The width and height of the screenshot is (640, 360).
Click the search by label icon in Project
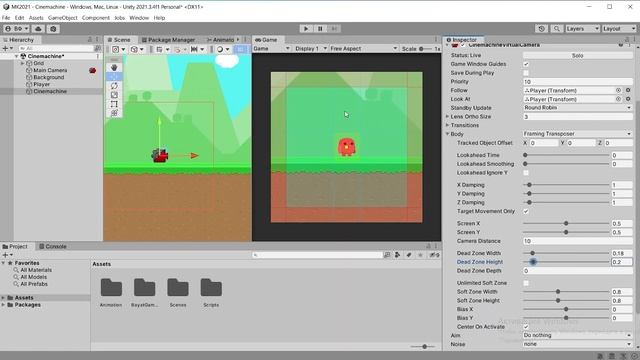[x=409, y=255]
